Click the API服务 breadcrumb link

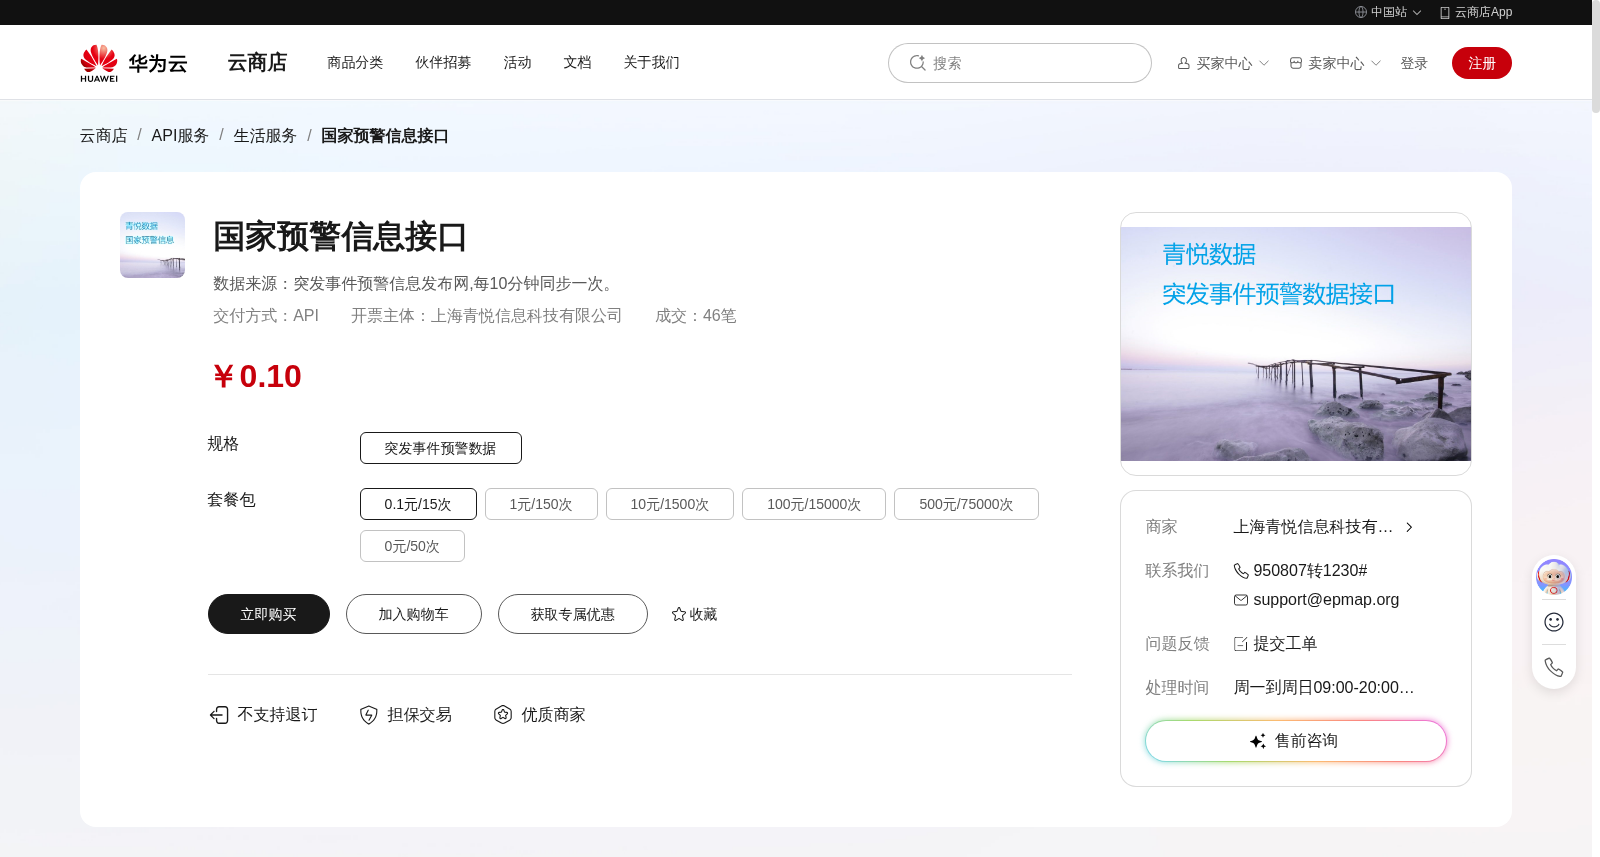(x=180, y=135)
